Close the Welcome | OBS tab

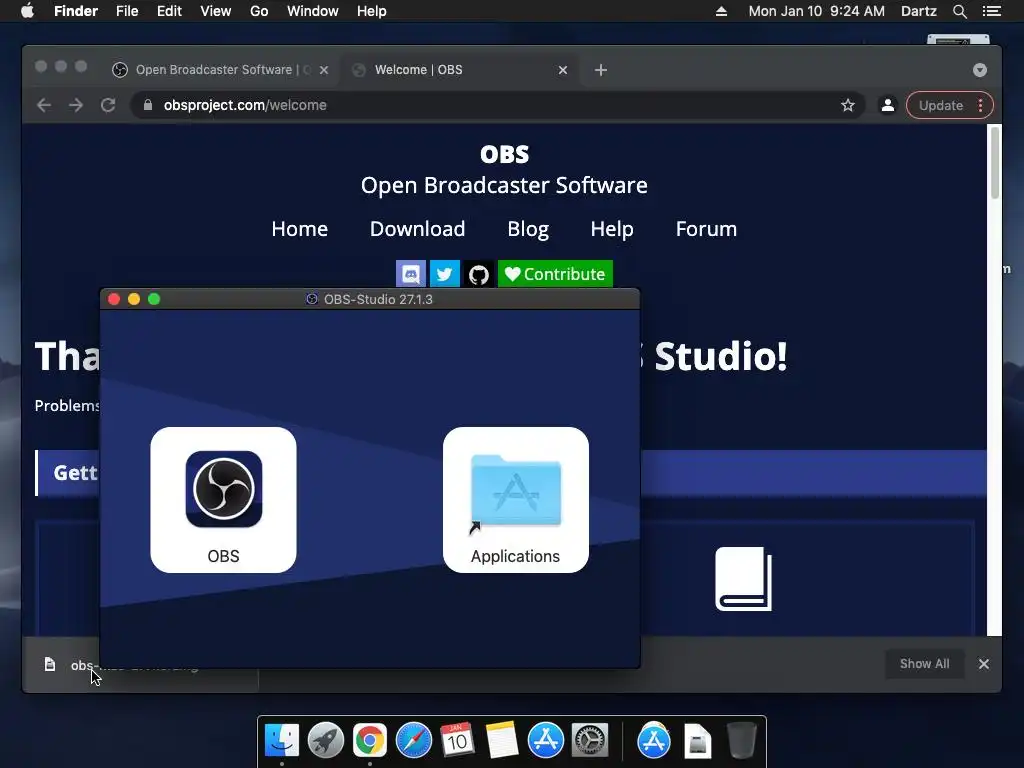tap(563, 70)
